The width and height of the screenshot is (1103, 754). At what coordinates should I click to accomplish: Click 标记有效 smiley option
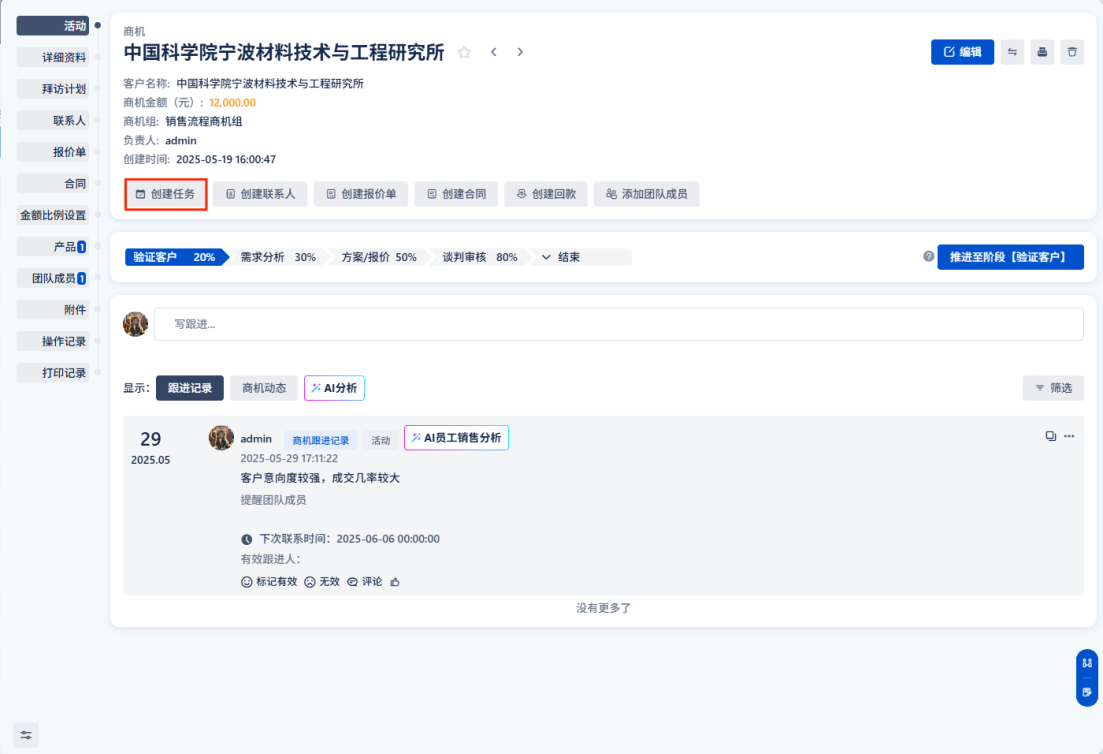(x=269, y=582)
